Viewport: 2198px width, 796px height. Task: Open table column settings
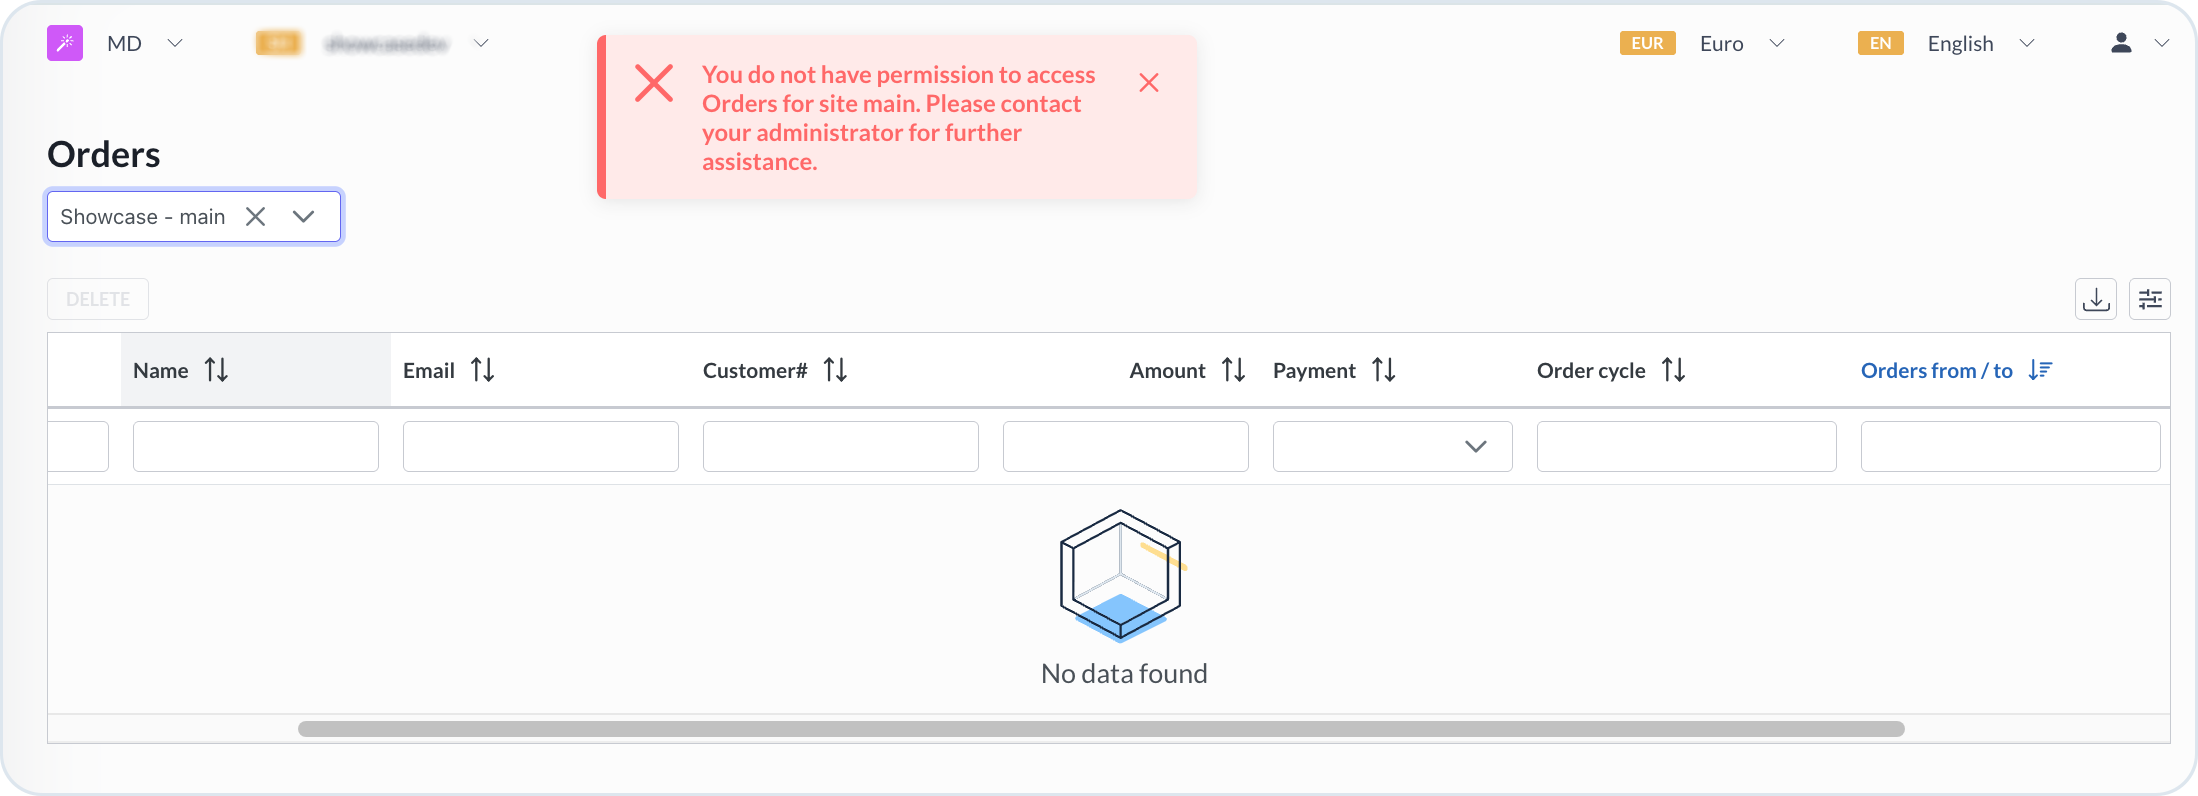point(2150,299)
